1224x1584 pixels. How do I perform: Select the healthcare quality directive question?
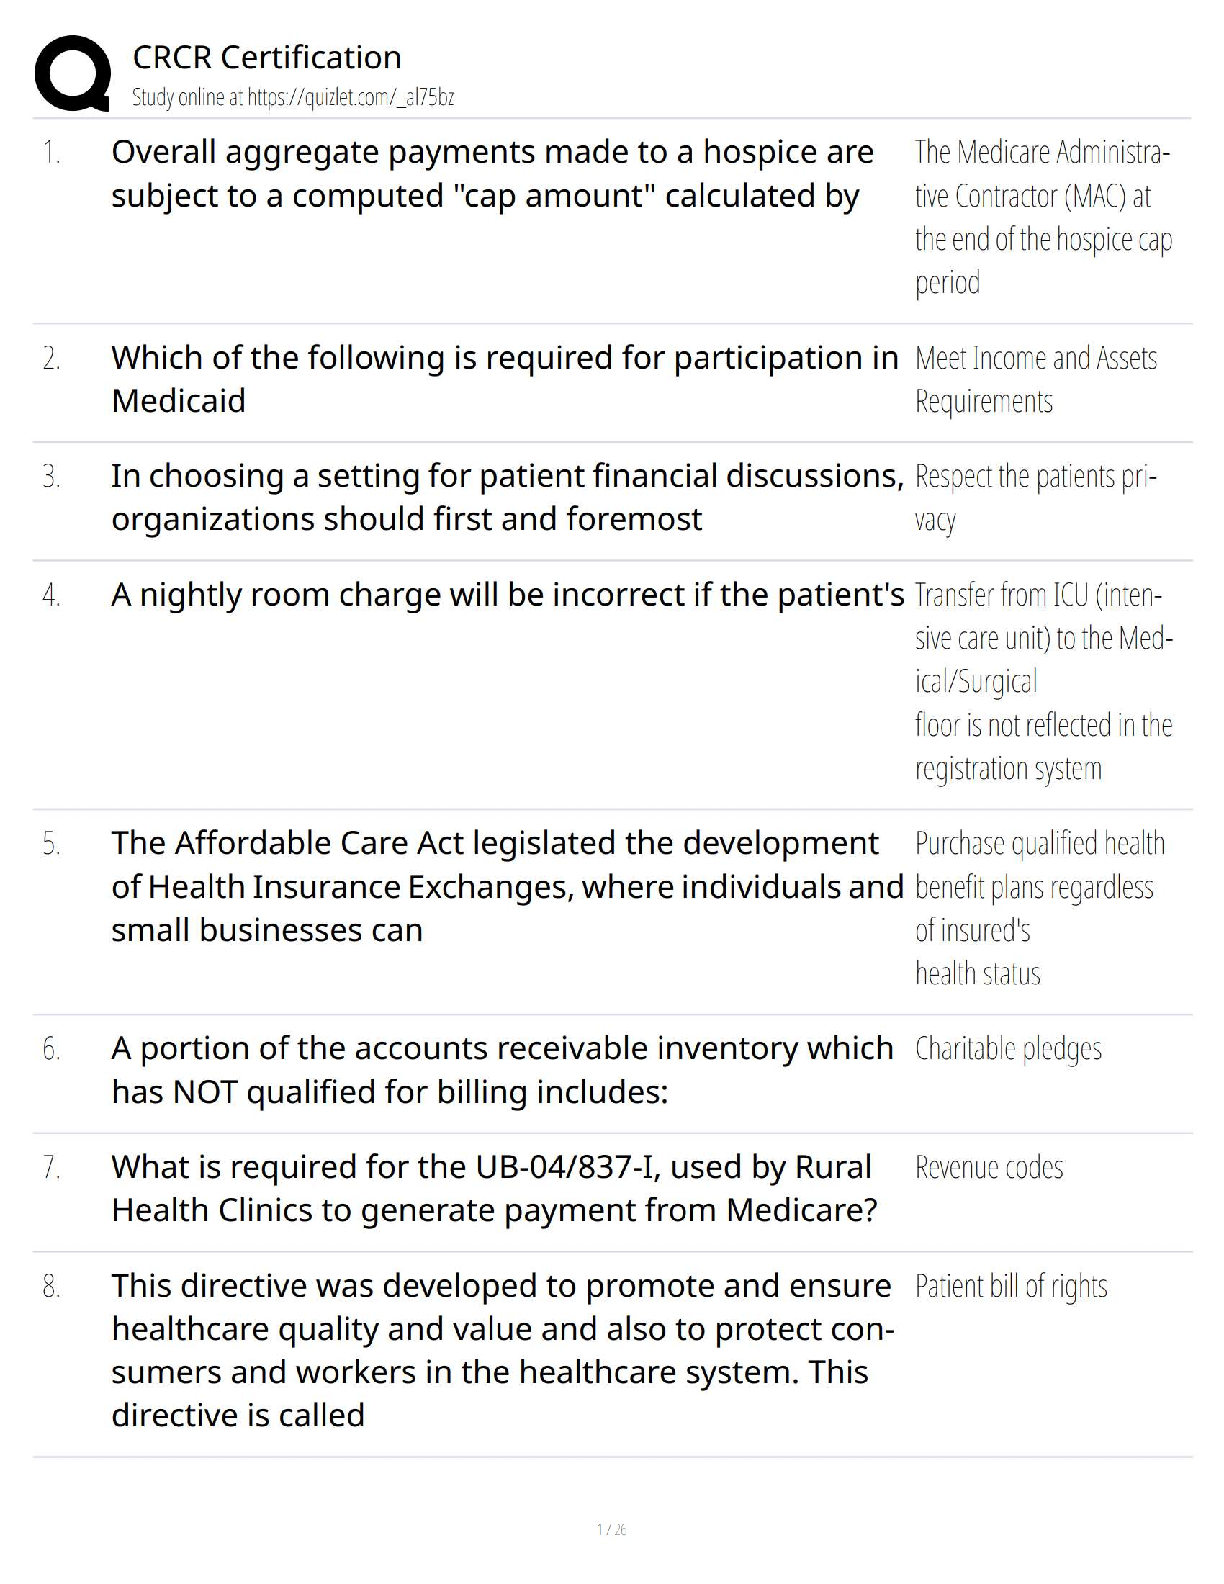502,1350
